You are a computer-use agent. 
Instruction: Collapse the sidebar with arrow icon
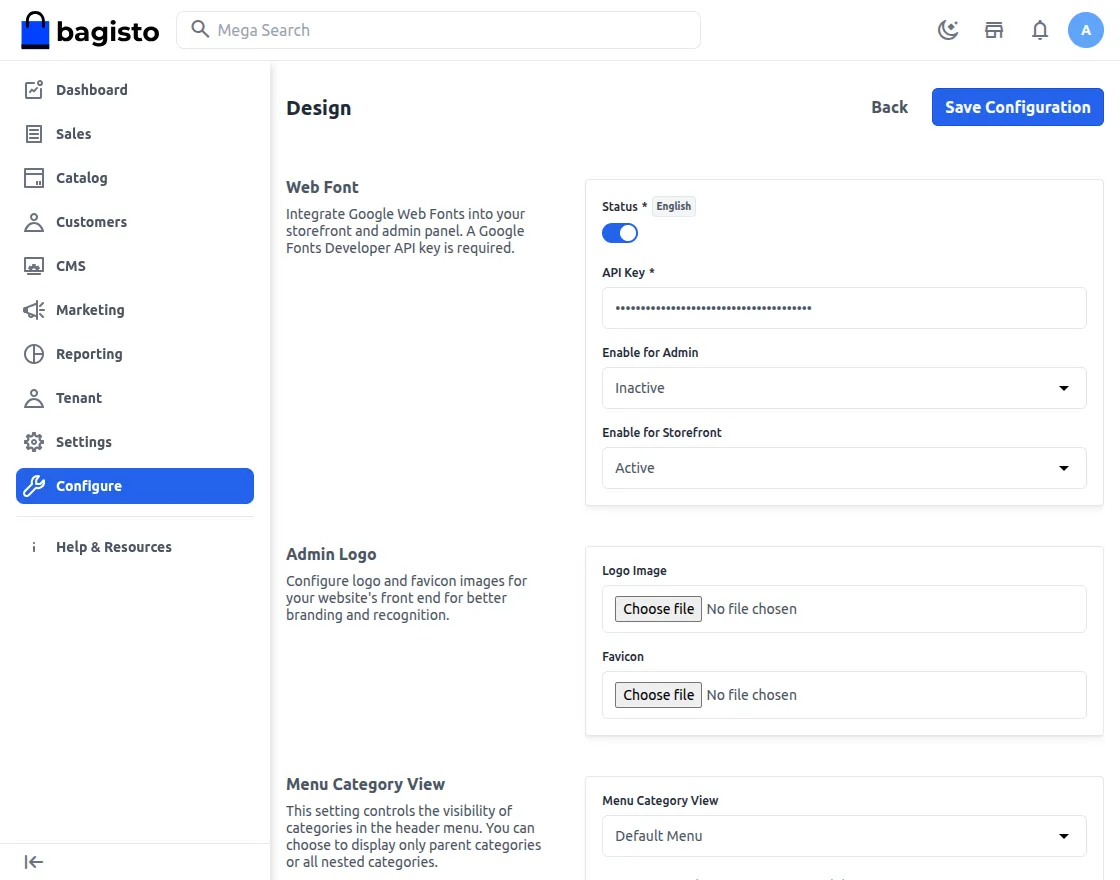click(x=34, y=862)
